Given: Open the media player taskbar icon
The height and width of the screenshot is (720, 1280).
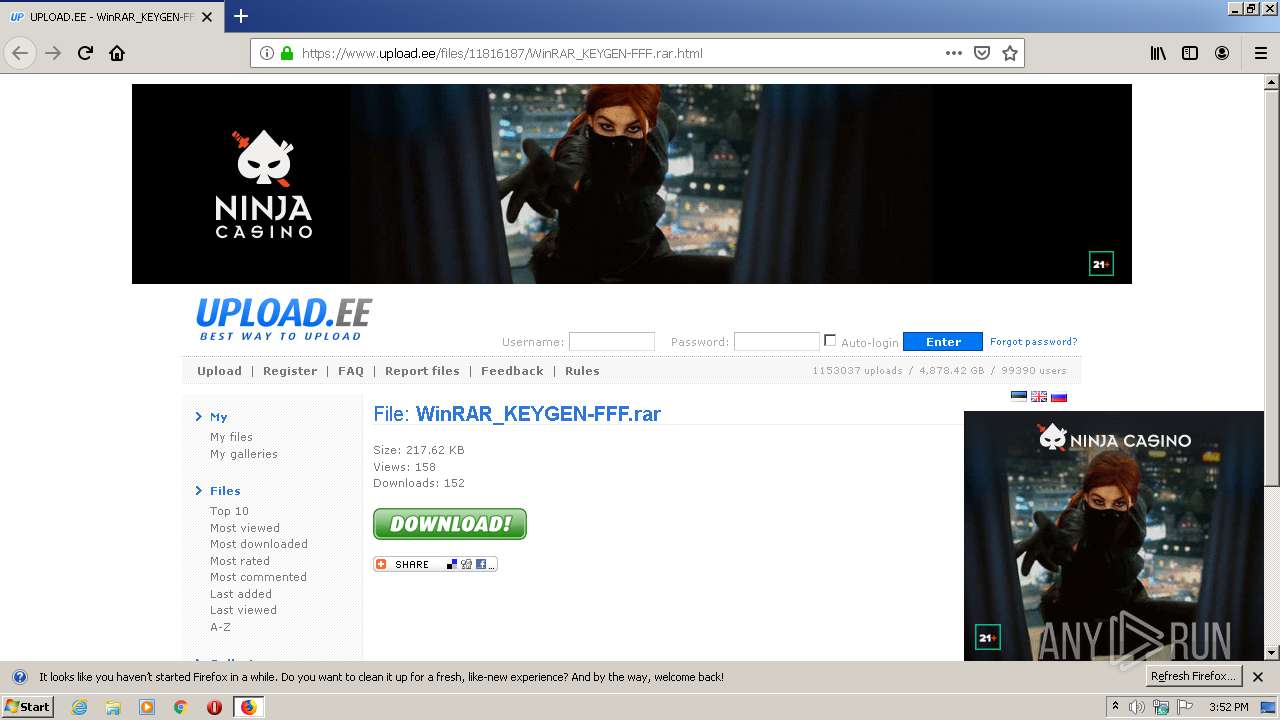Looking at the screenshot, I should coord(147,707).
